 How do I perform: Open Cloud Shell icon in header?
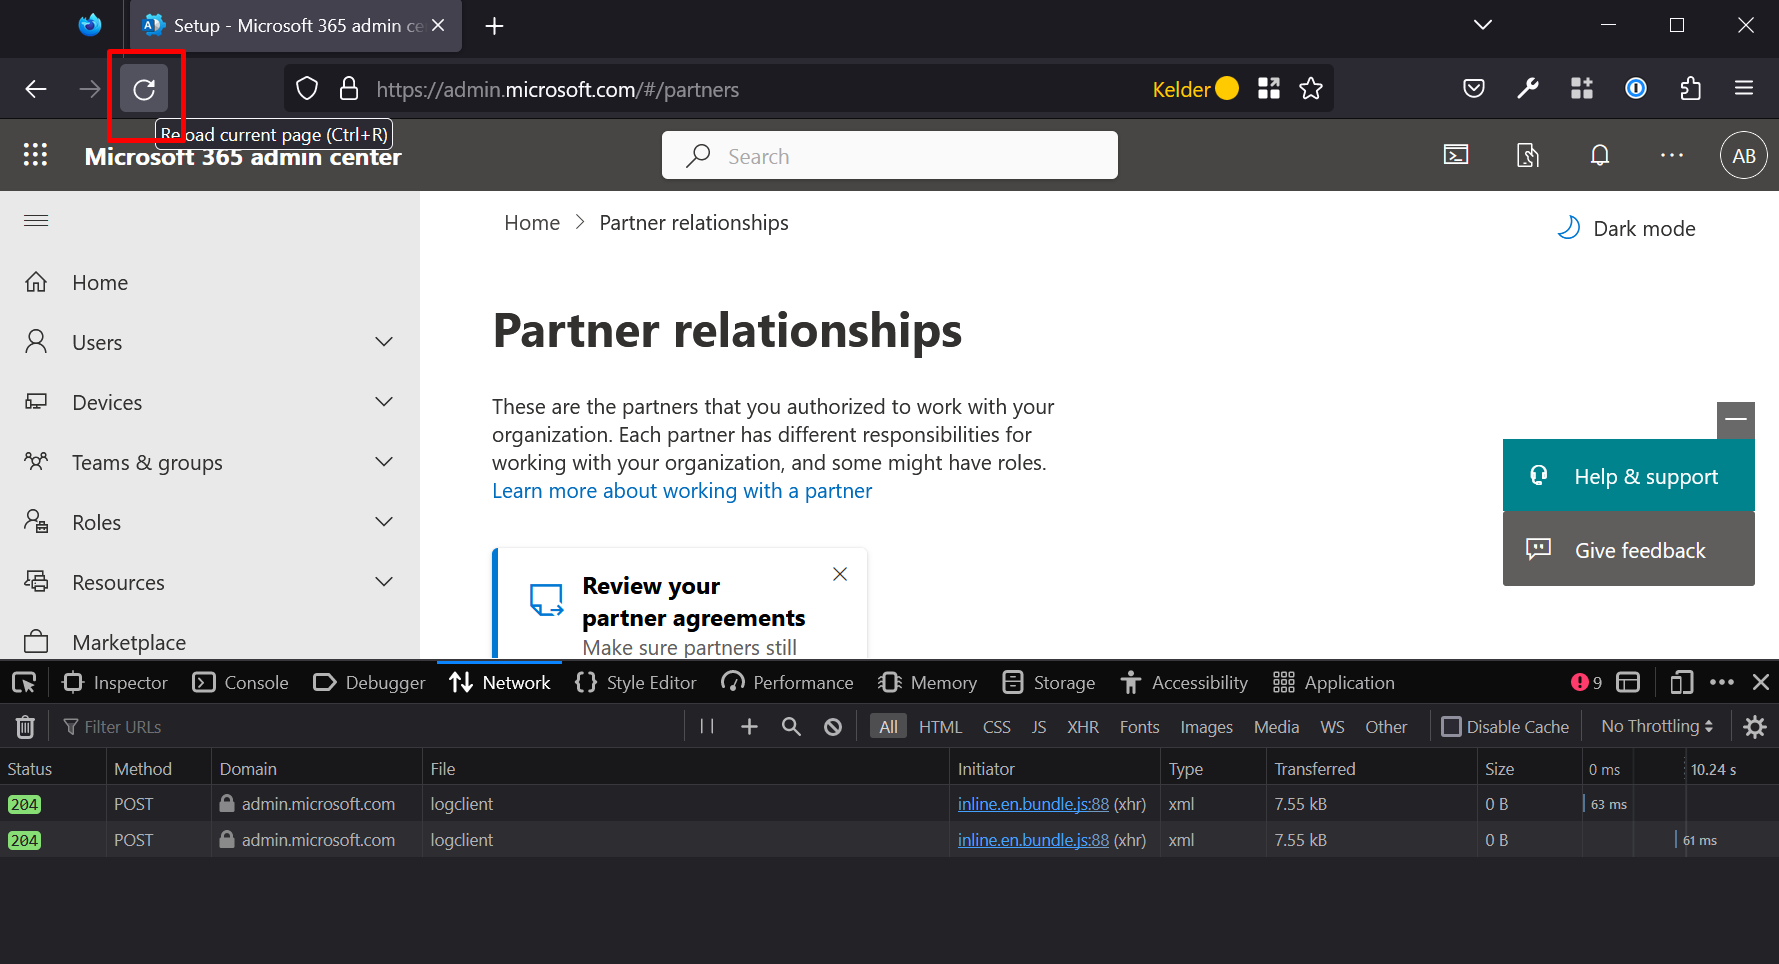1456,155
